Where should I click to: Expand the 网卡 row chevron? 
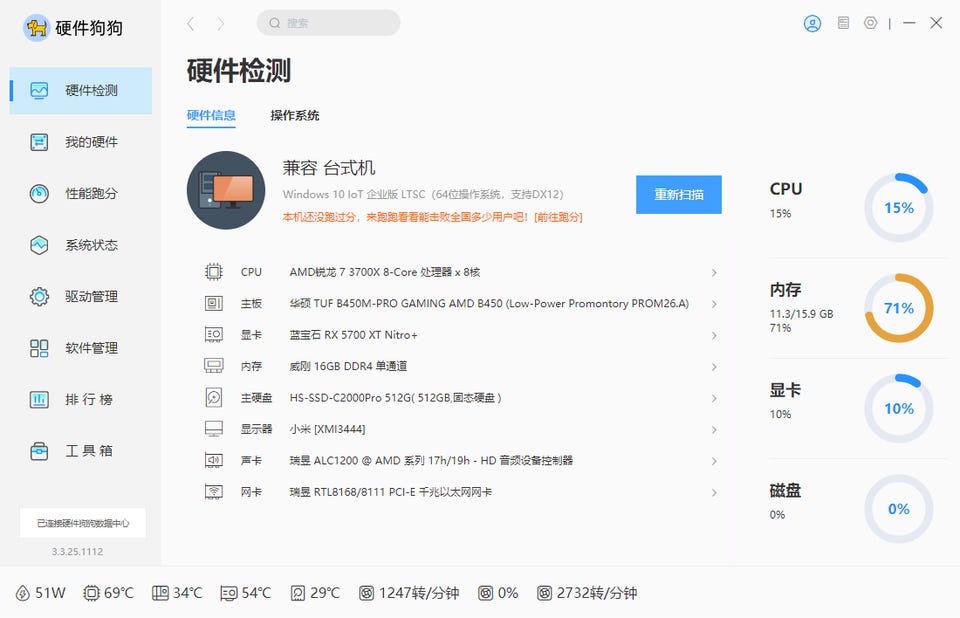pyautogui.click(x=714, y=492)
